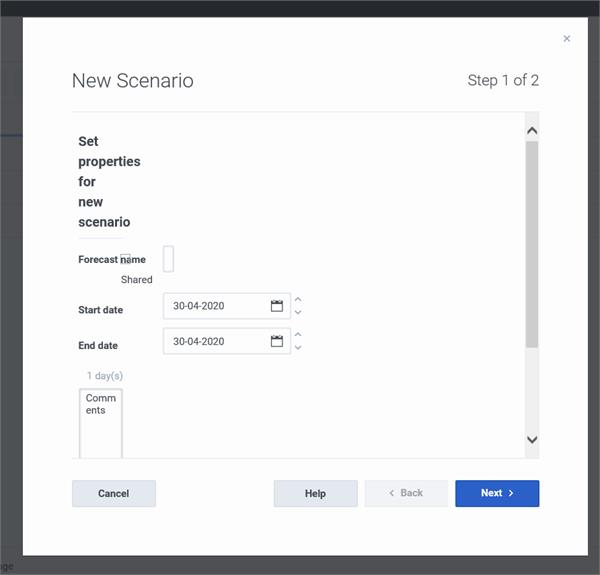
Task: Click the Comments text area
Action: click(x=101, y=423)
